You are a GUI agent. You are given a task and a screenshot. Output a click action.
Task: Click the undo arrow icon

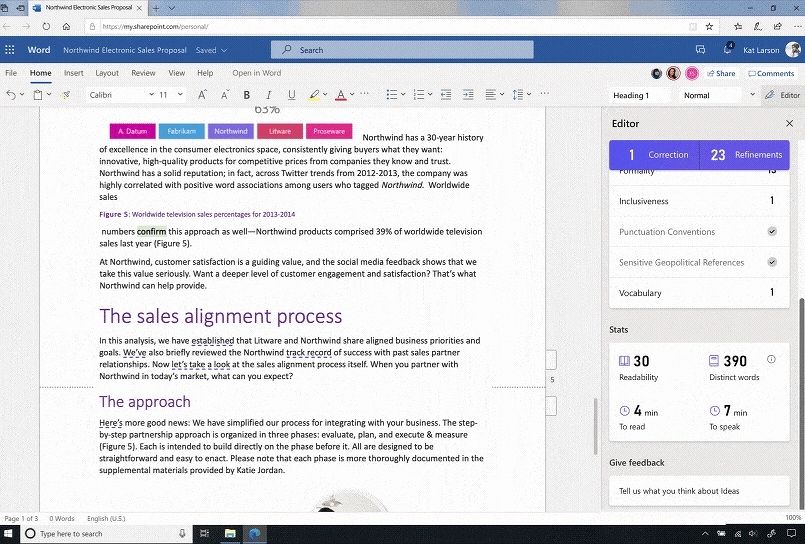(x=11, y=95)
